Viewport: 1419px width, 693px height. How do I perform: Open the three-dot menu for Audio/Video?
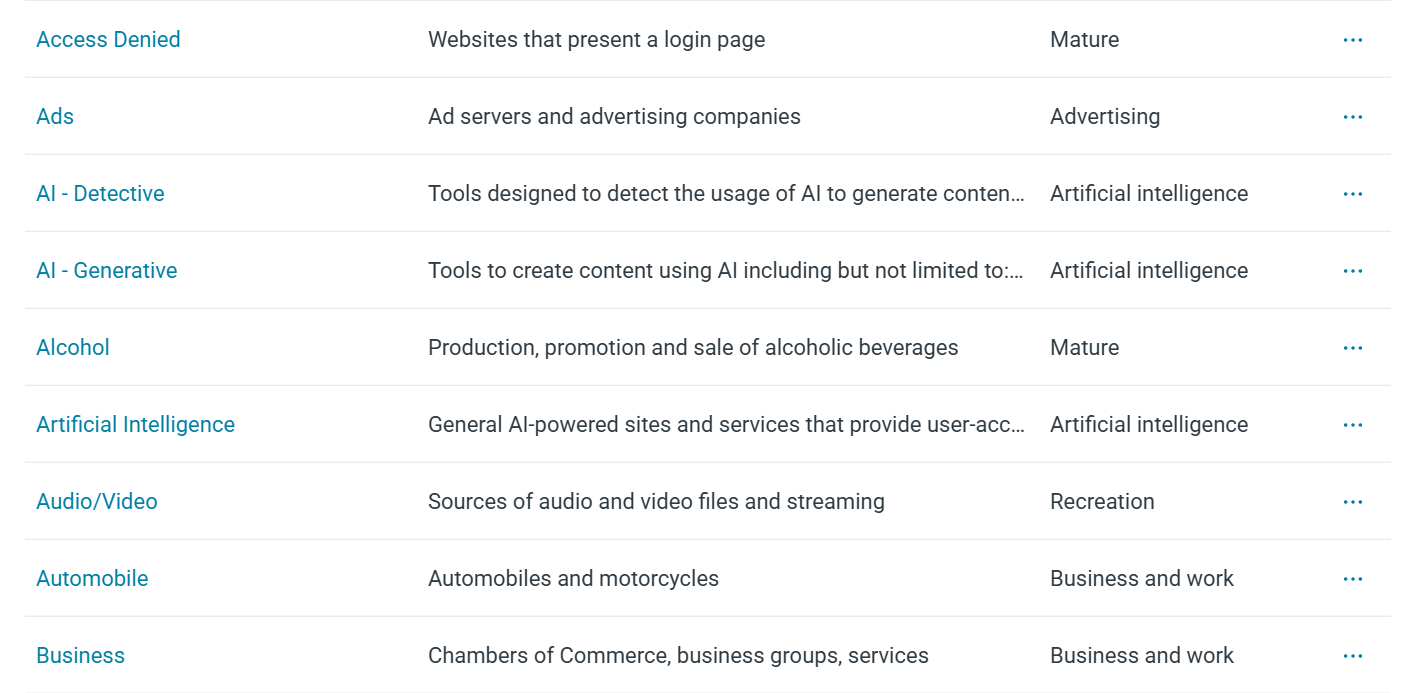point(1353,502)
